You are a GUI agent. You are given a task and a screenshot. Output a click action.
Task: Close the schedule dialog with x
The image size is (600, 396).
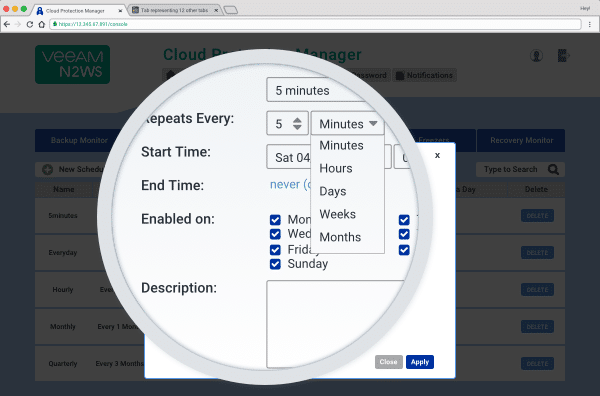[x=437, y=155]
